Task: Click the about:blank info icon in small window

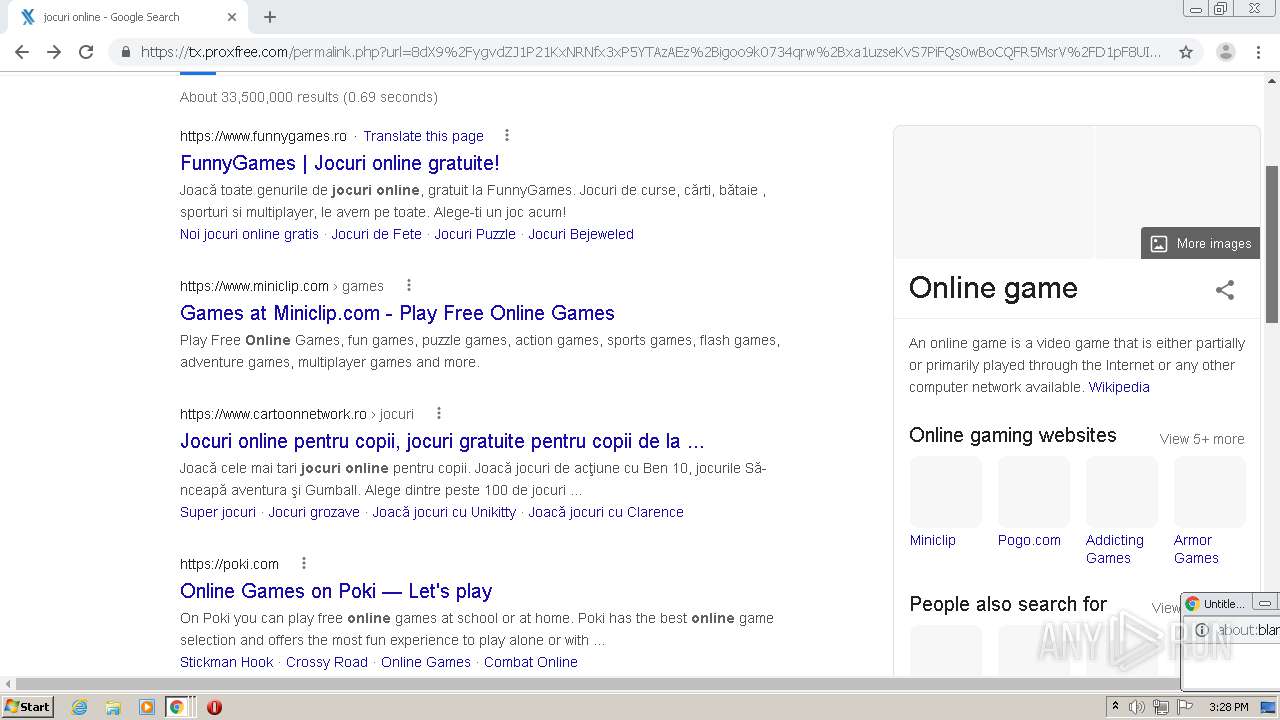Action: tap(1202, 630)
